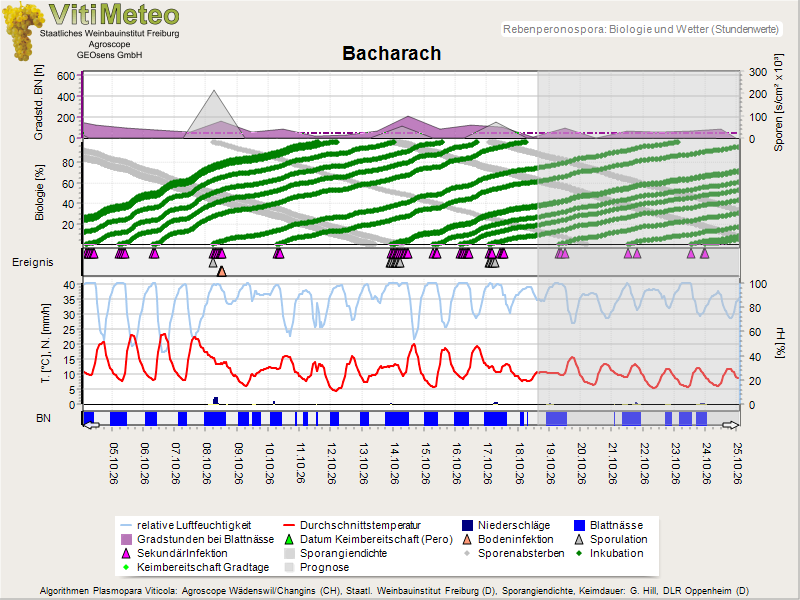Click the Bodeninfektion legend triangle icon
Image resolution: width=800 pixels, height=600 pixels.
[467, 539]
